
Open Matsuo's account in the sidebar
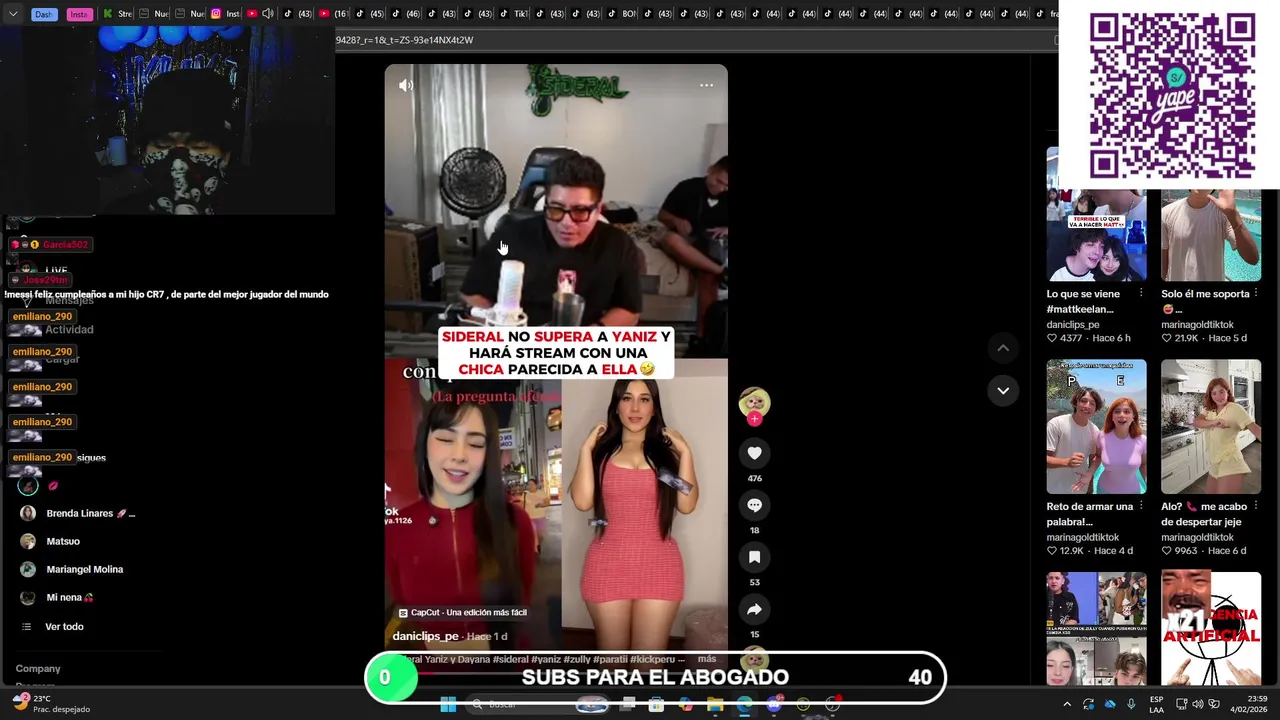(63, 541)
